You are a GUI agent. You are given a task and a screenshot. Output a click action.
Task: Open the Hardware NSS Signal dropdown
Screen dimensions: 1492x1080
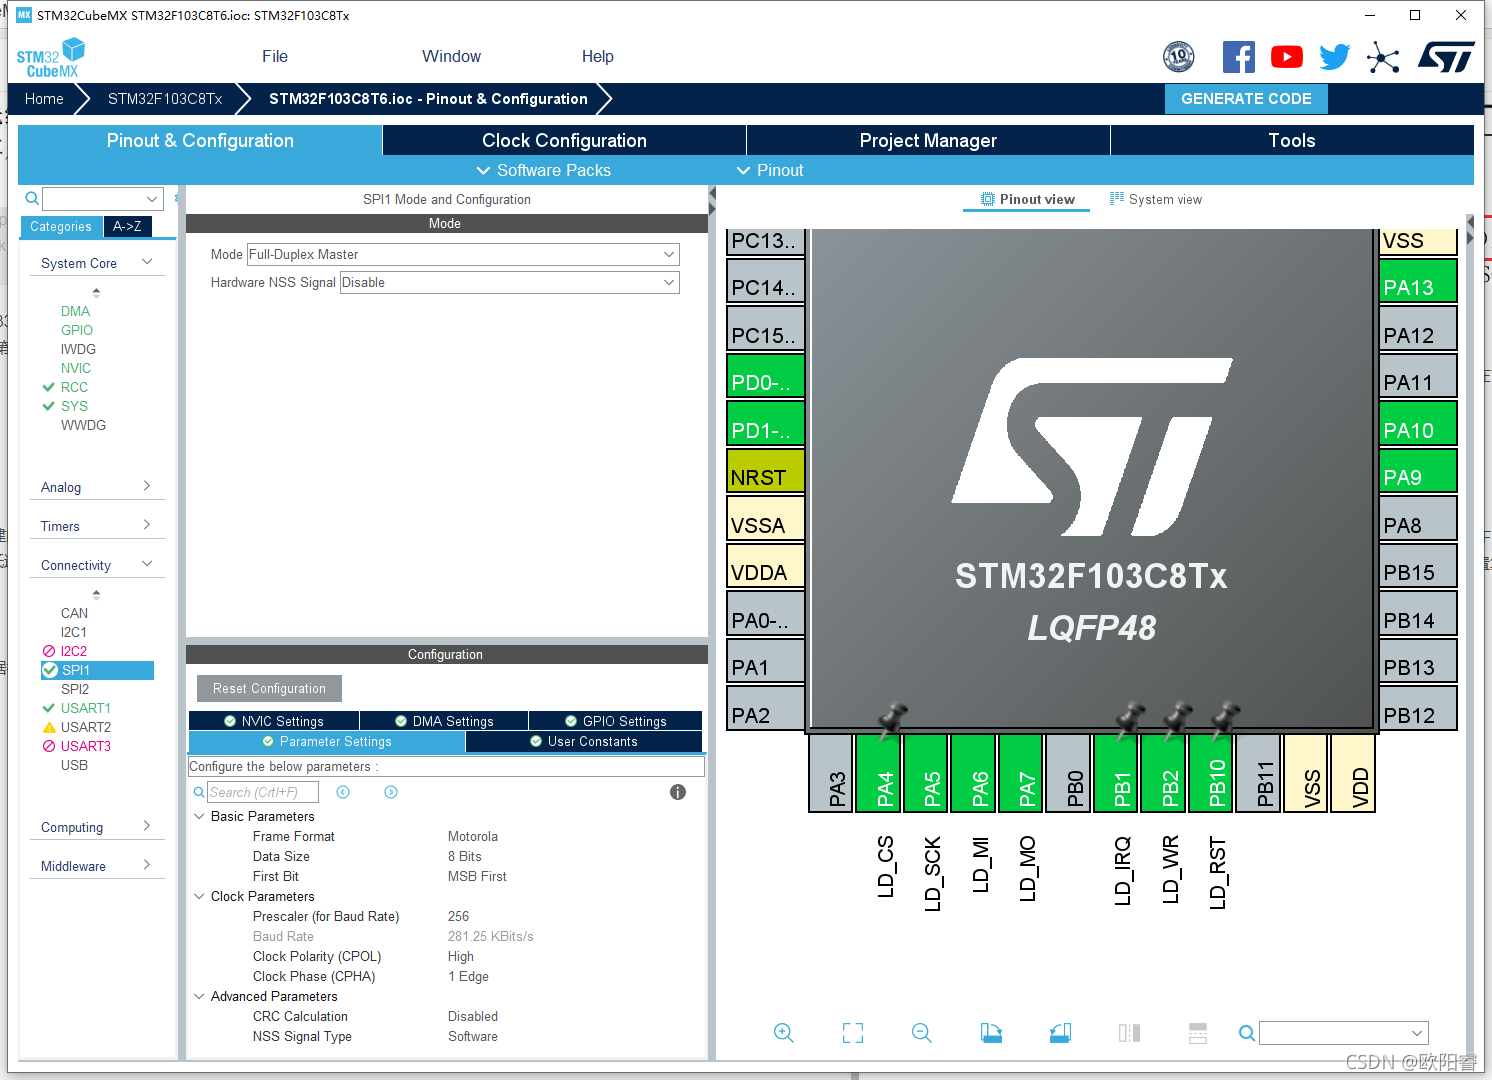(x=510, y=282)
